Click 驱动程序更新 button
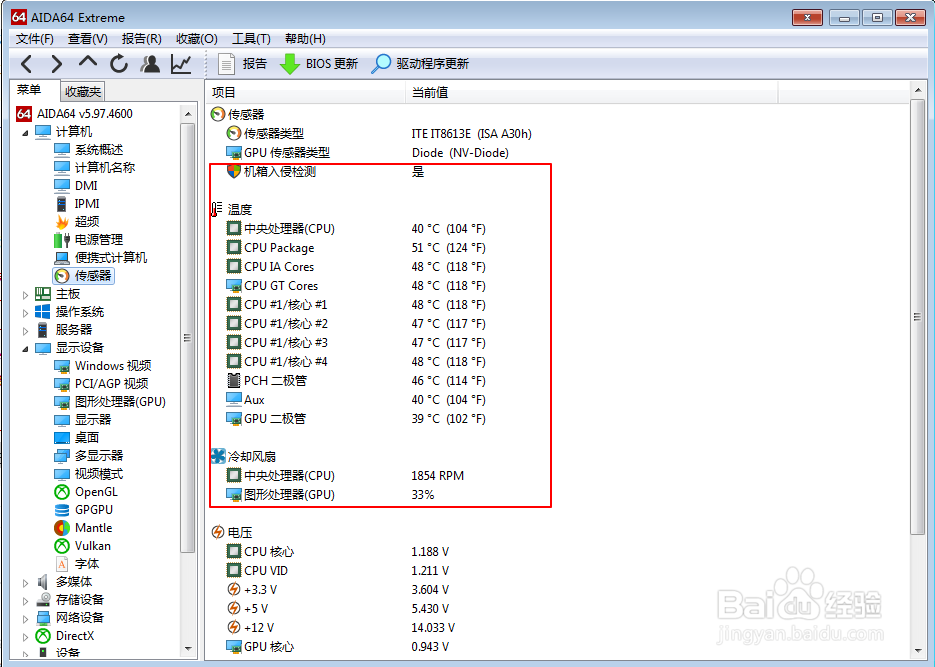 tap(420, 63)
